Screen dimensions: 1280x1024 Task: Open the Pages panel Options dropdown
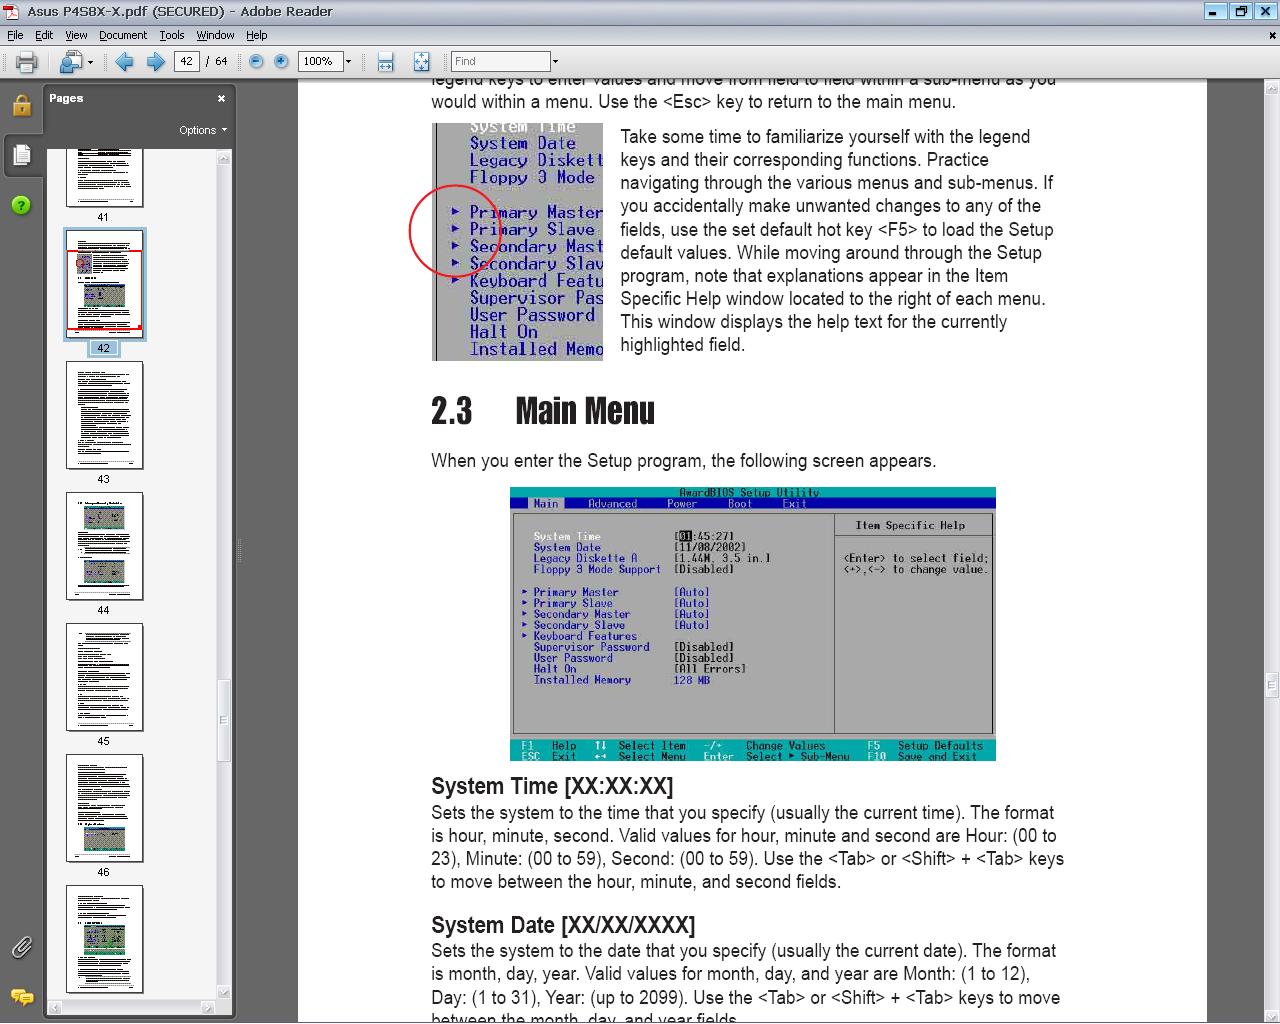coord(203,130)
